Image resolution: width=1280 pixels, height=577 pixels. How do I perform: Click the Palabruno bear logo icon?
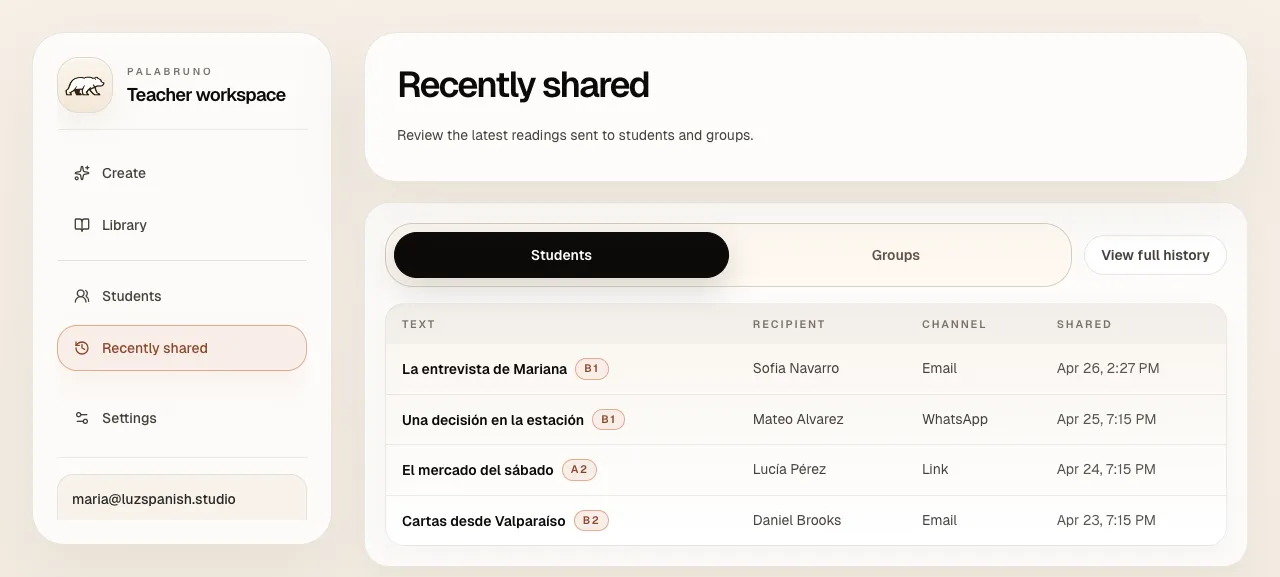point(85,85)
